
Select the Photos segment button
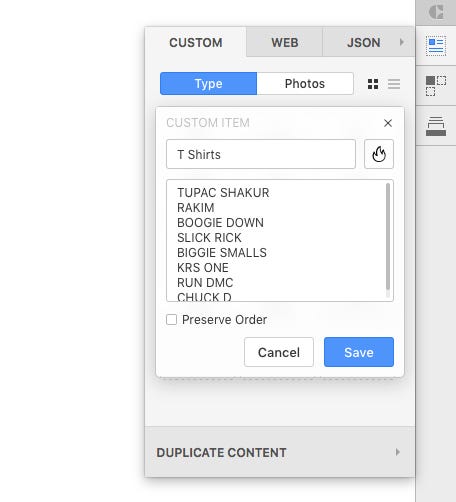(305, 83)
